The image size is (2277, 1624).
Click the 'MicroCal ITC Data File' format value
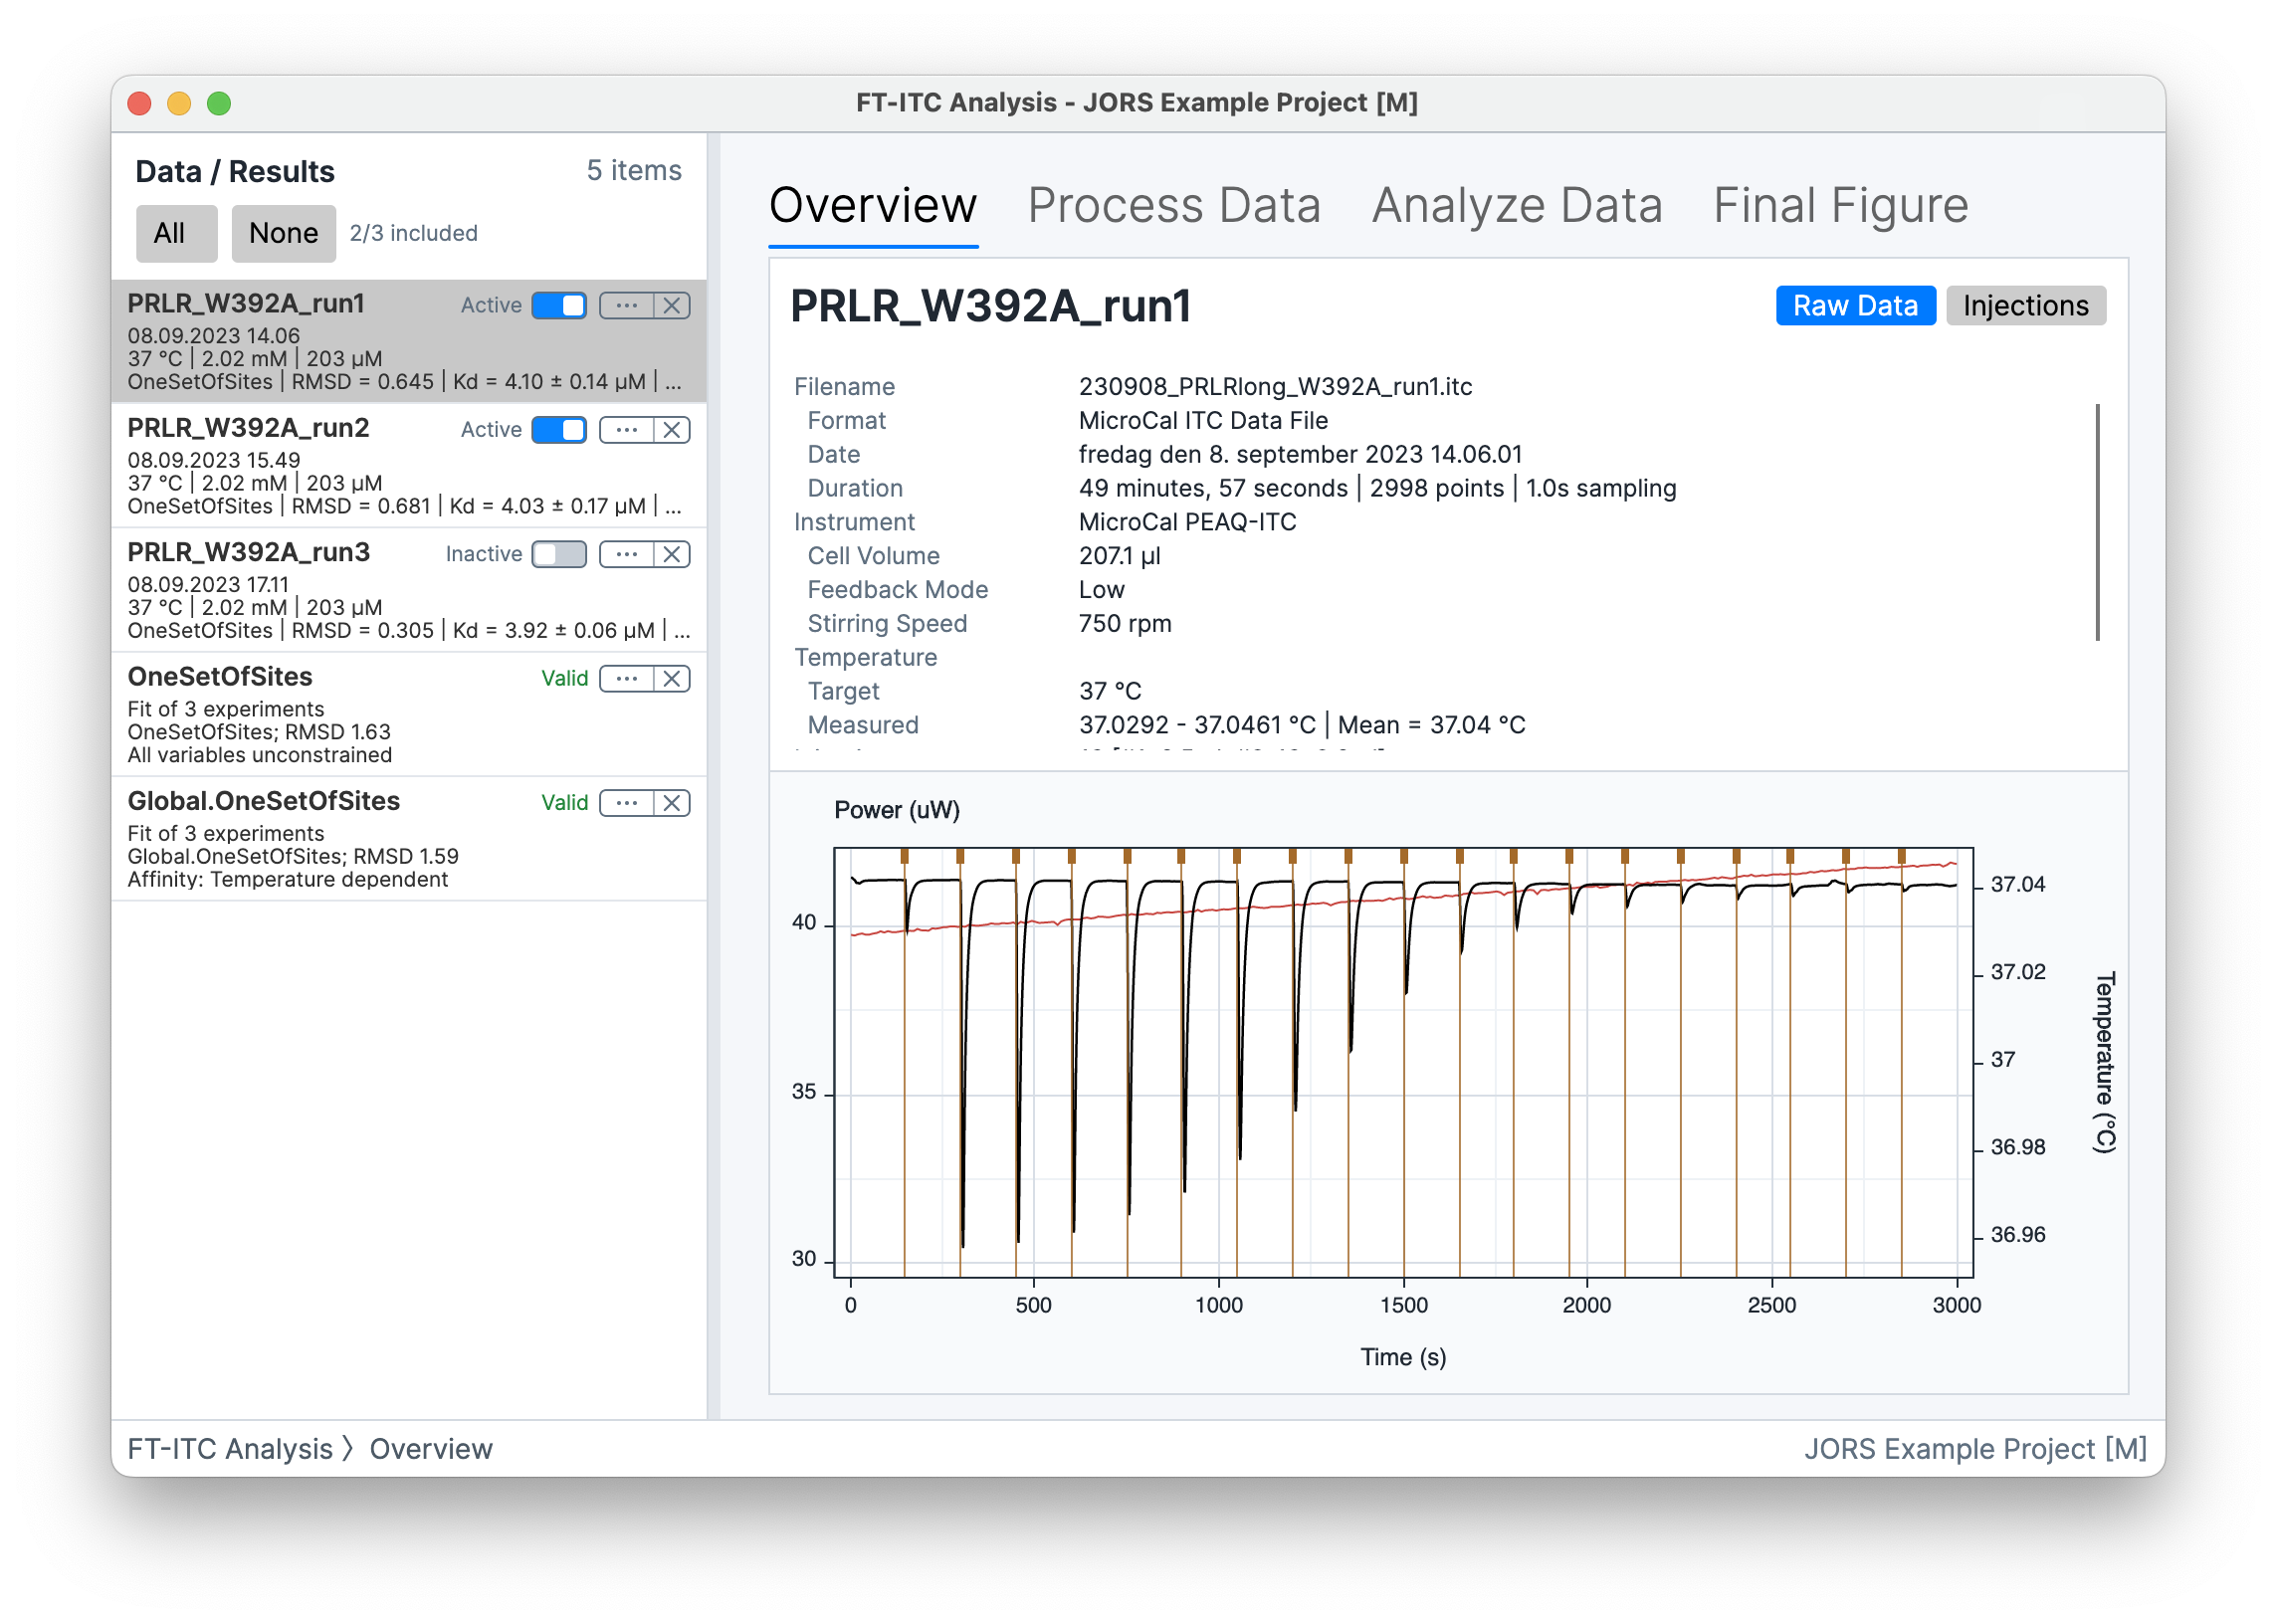pyautogui.click(x=1203, y=421)
